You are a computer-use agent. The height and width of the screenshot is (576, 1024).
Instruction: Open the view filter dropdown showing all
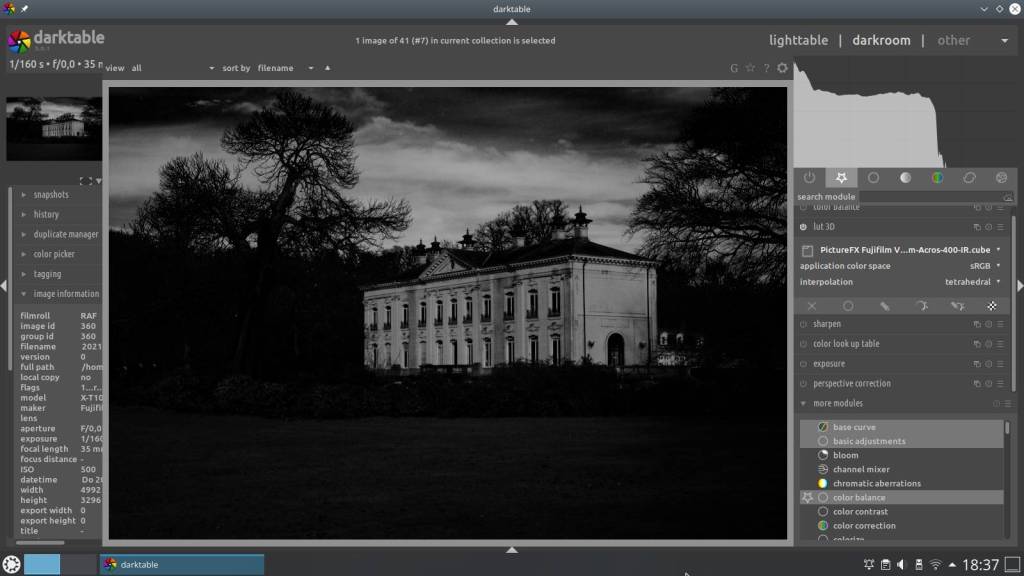coord(172,68)
